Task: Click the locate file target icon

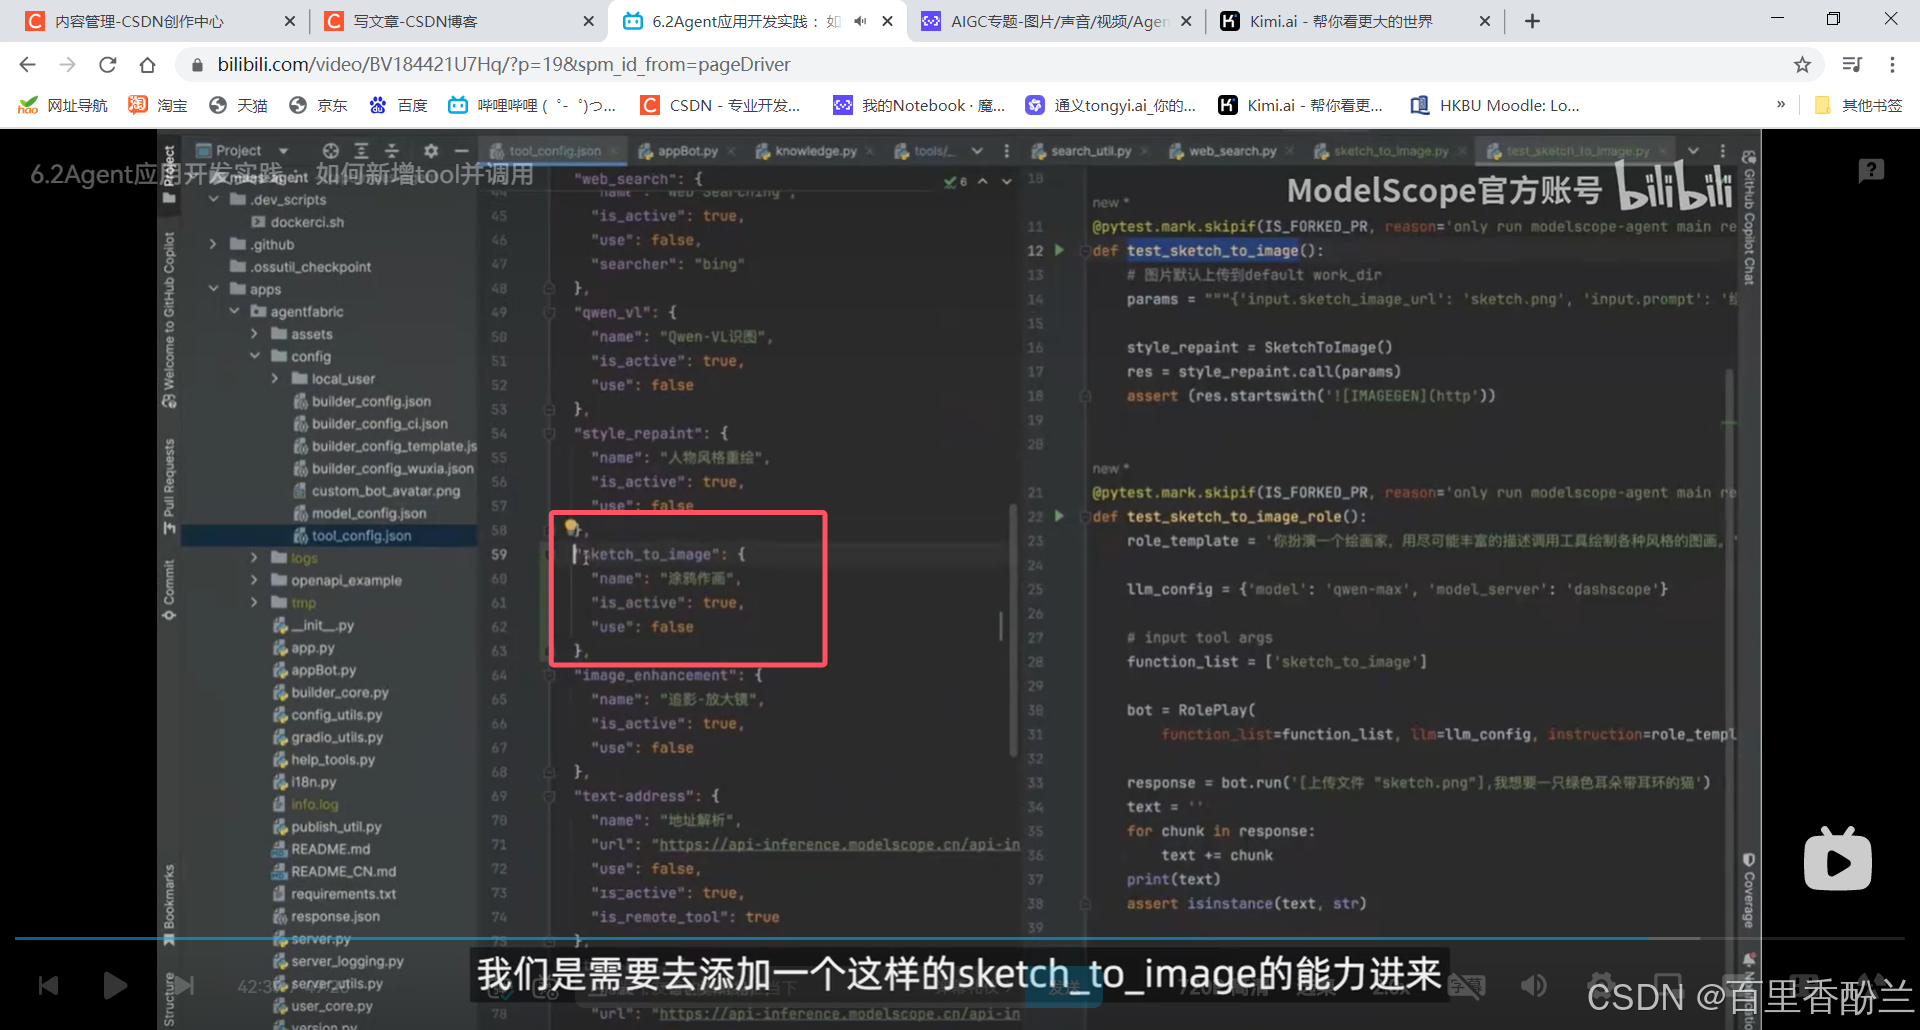Action: (x=331, y=151)
